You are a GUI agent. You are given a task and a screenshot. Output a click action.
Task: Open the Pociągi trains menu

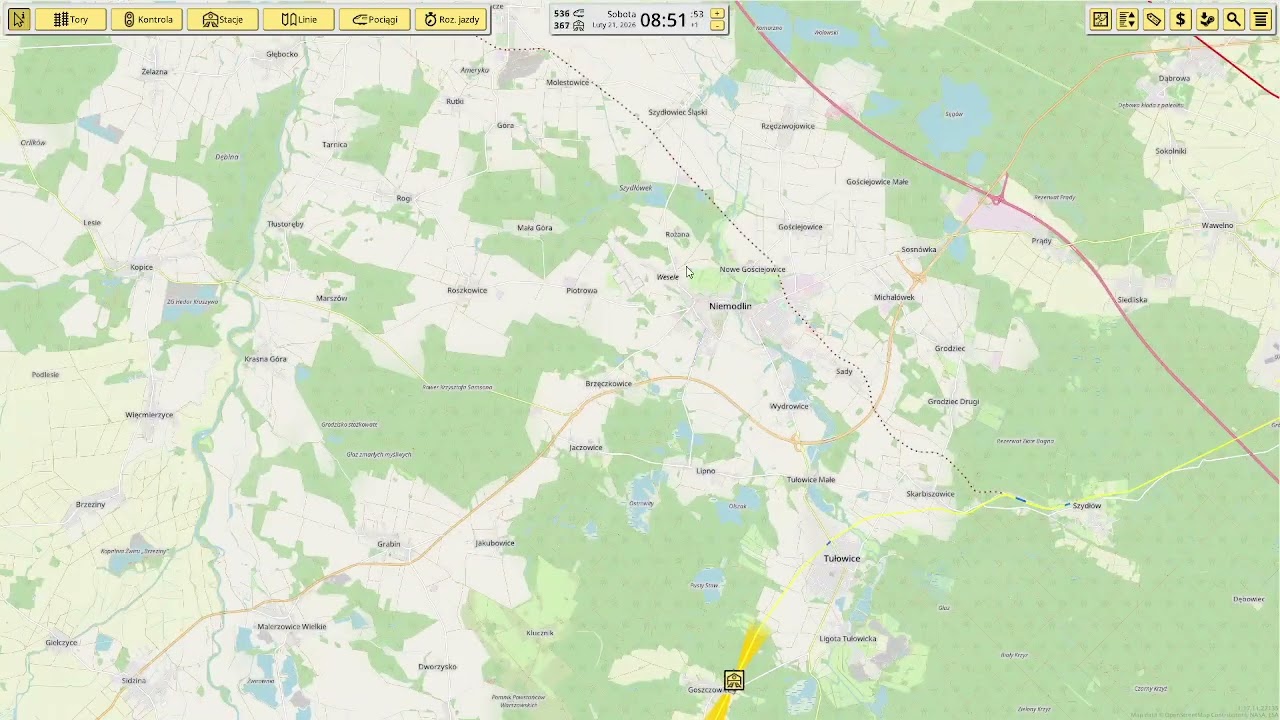pyautogui.click(x=374, y=19)
